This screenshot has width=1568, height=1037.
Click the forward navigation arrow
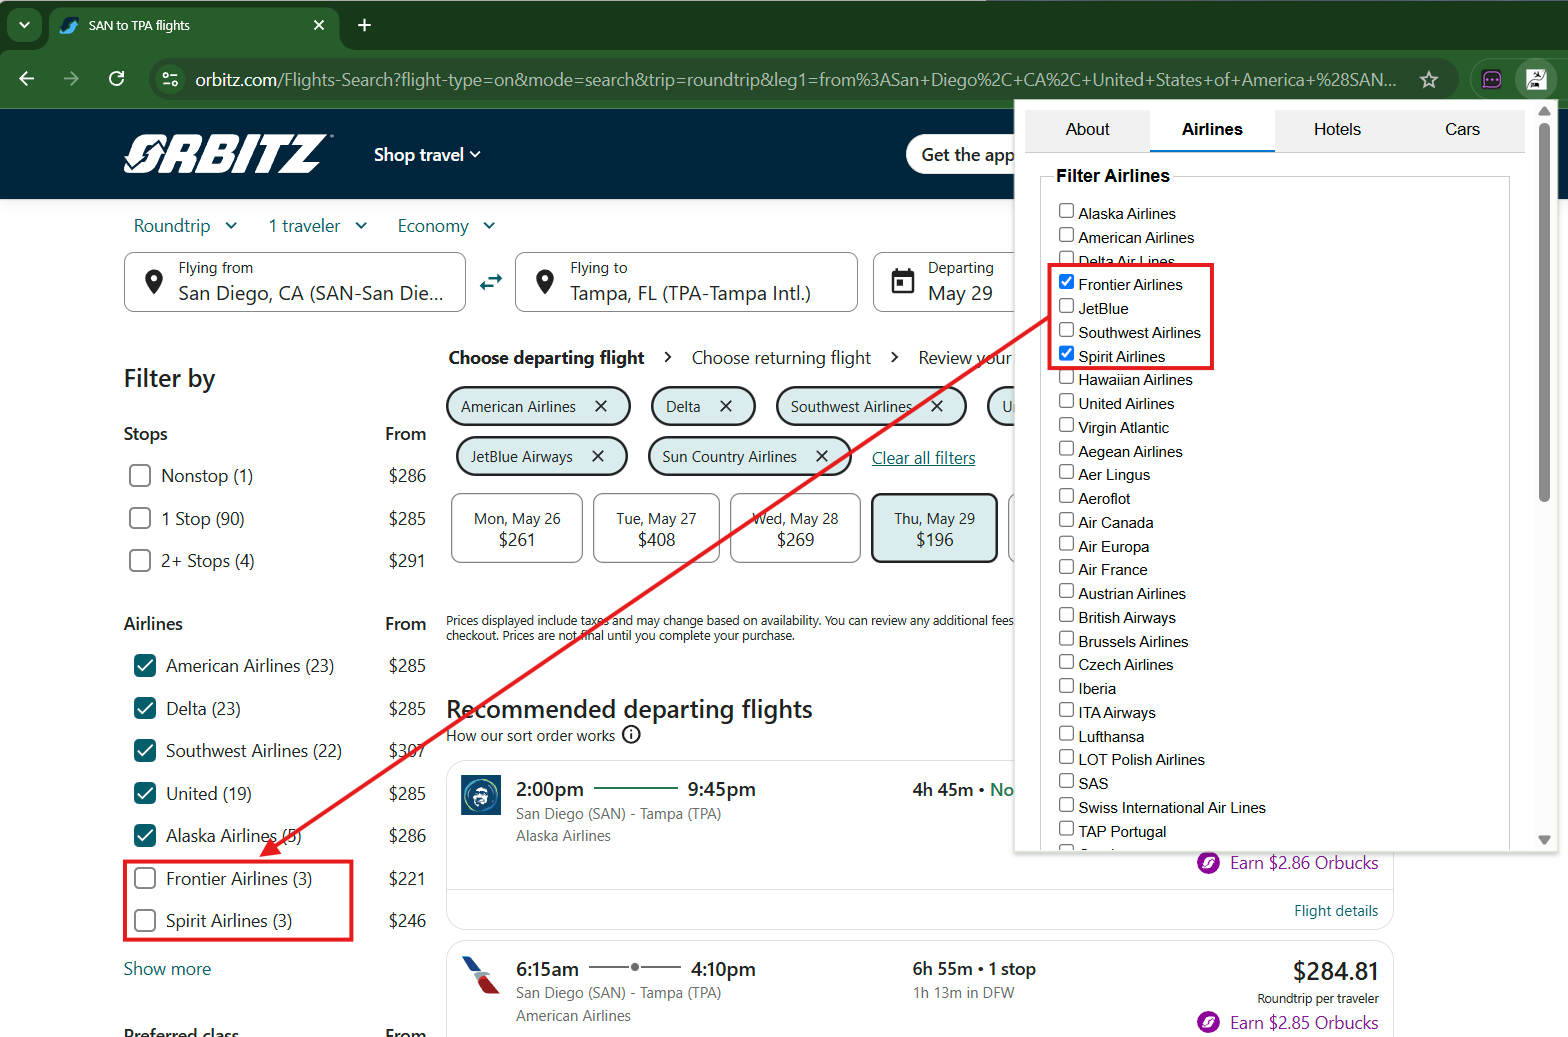(x=71, y=79)
